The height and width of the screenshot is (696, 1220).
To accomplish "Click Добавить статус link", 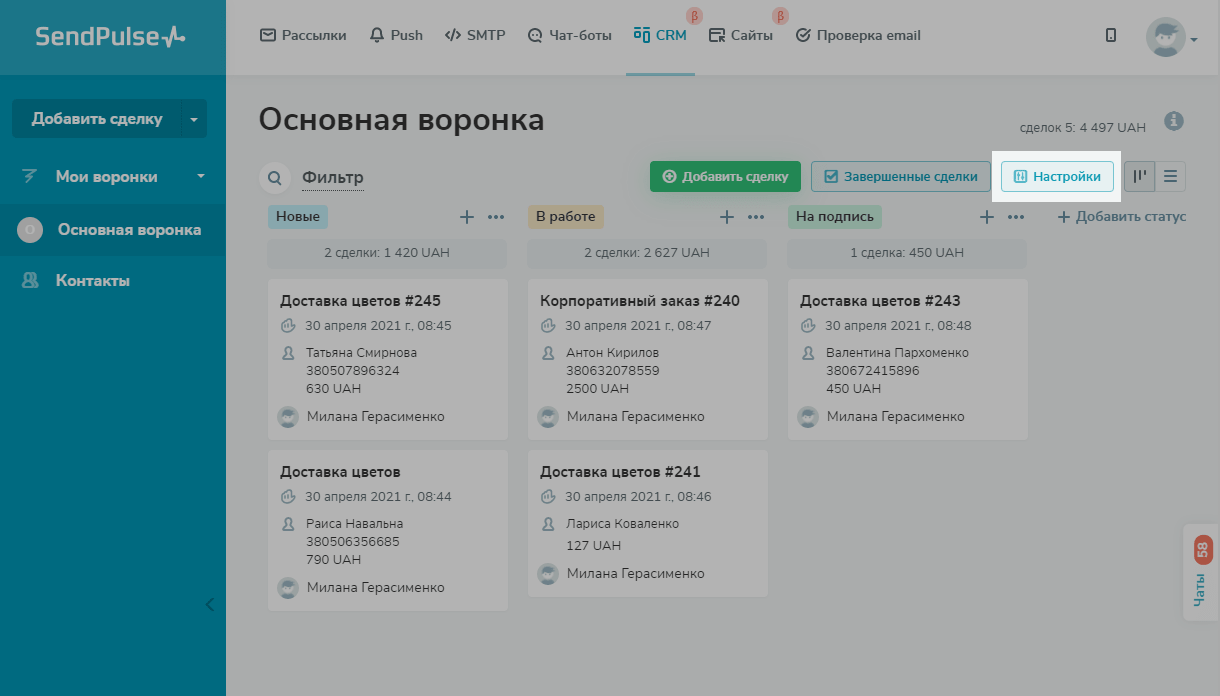I will point(1121,217).
